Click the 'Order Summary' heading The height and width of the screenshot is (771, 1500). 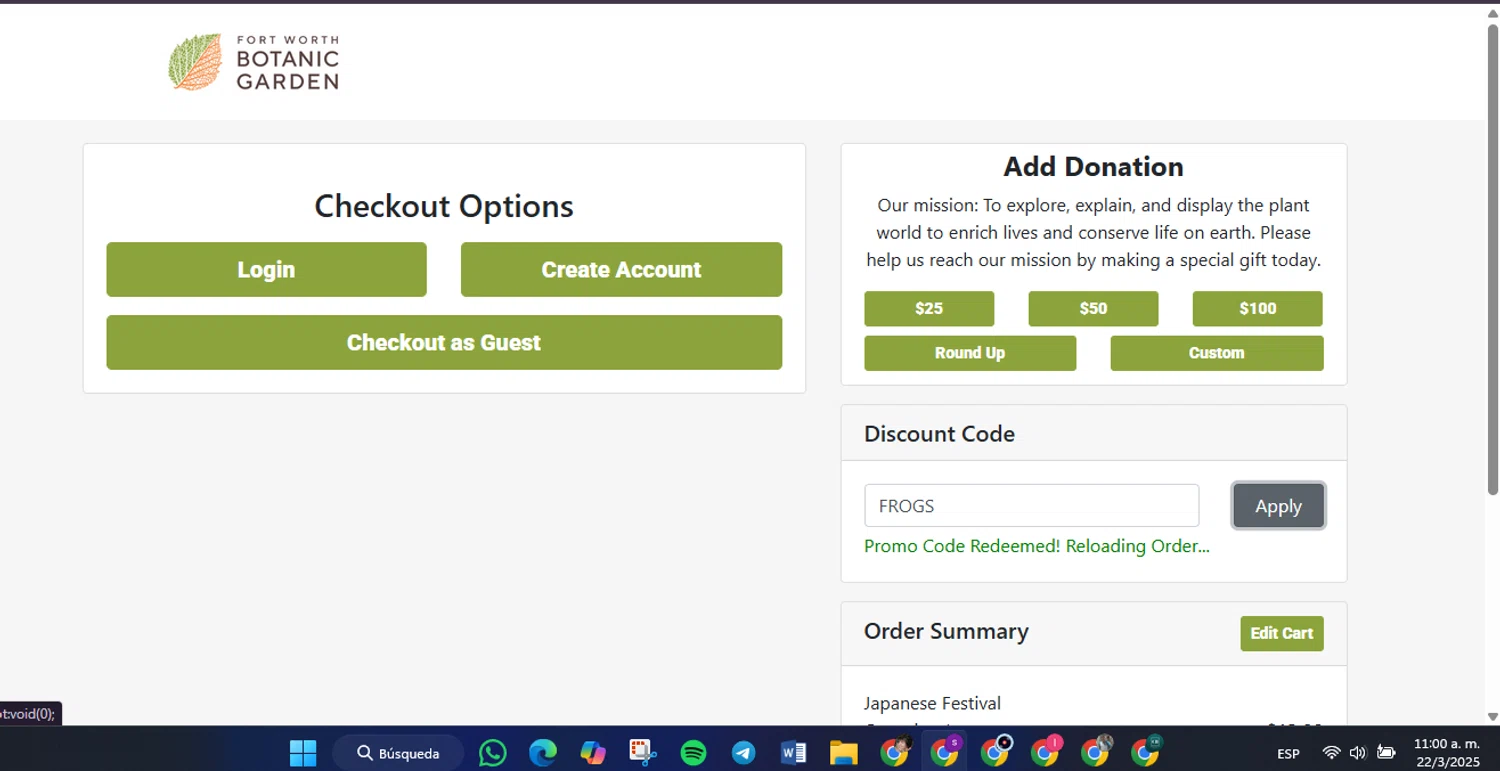(x=946, y=631)
